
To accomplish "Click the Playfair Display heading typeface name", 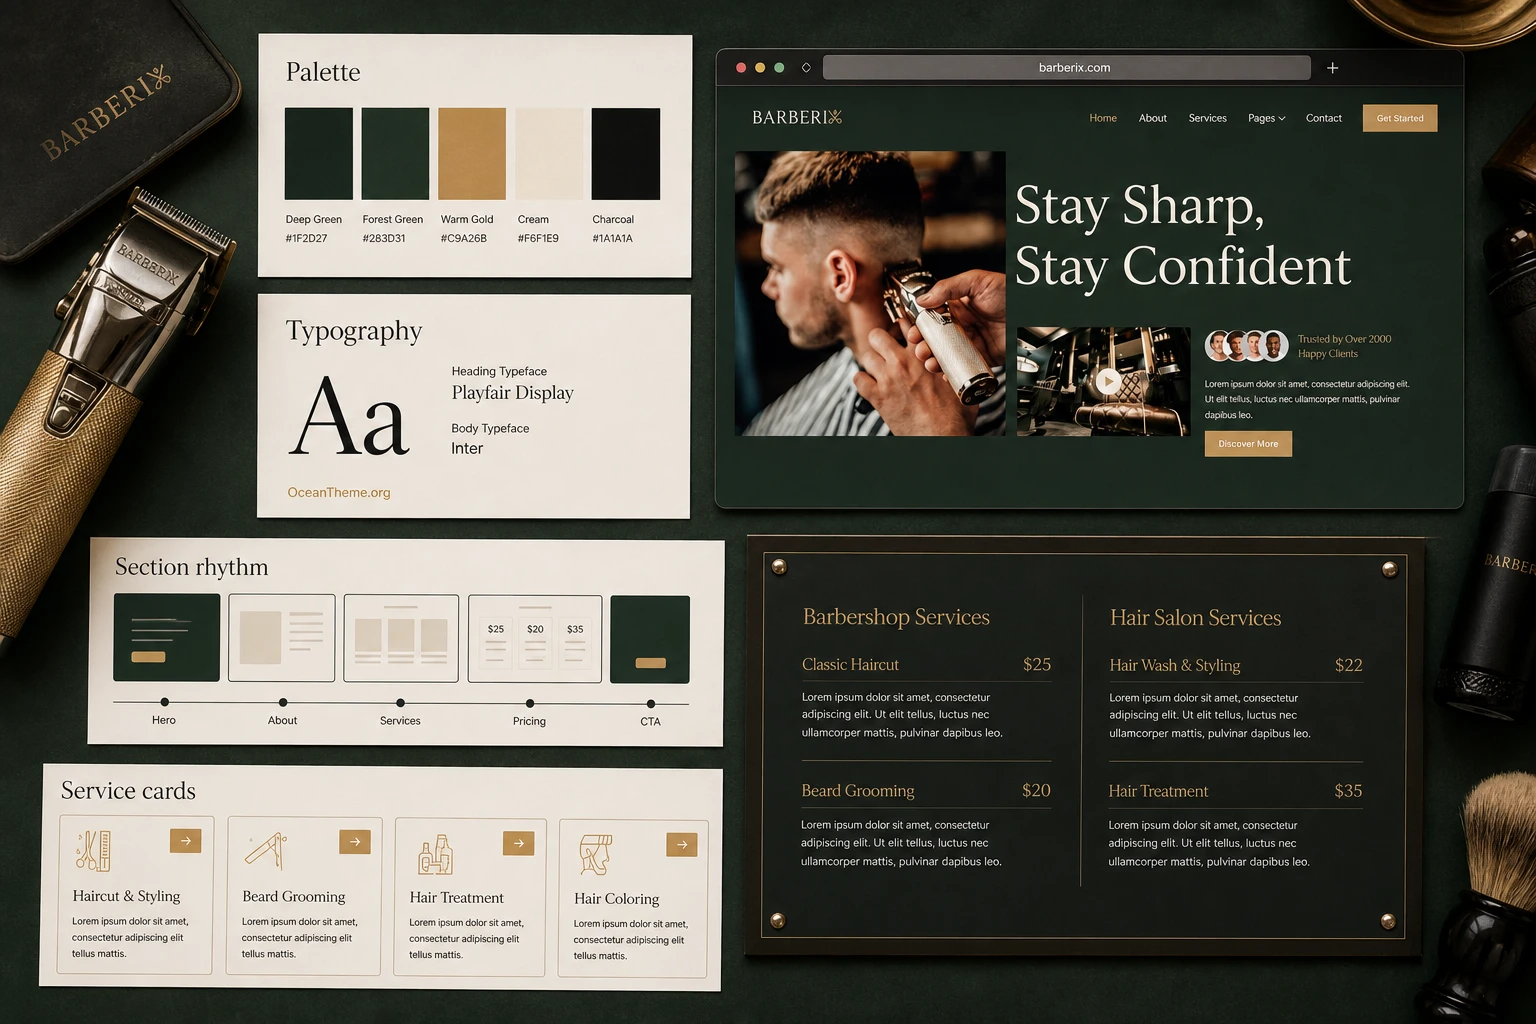I will coord(512,393).
